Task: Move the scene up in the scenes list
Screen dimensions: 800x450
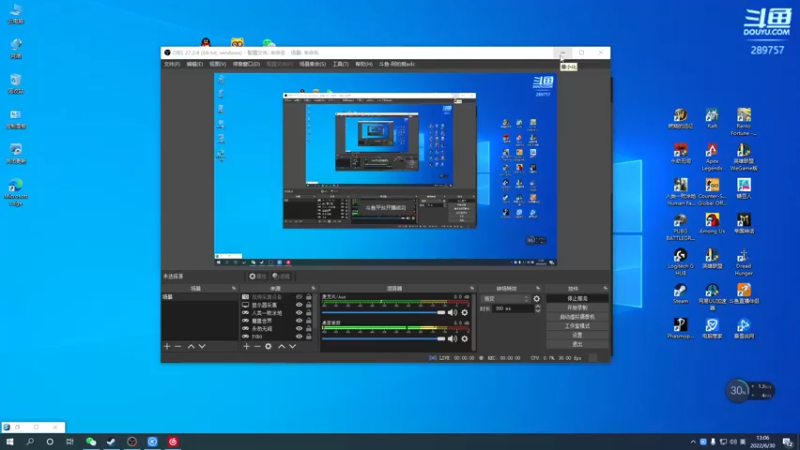Action: [191, 346]
